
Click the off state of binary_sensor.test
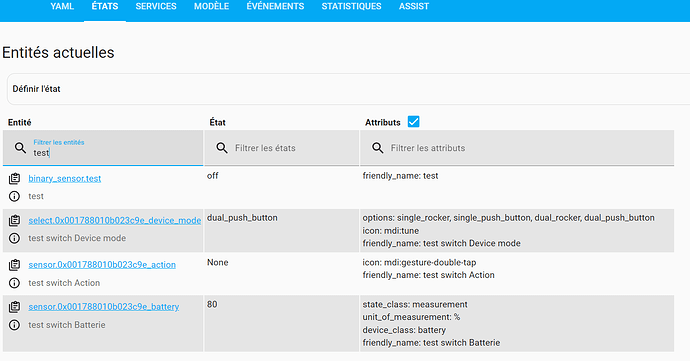pos(213,176)
